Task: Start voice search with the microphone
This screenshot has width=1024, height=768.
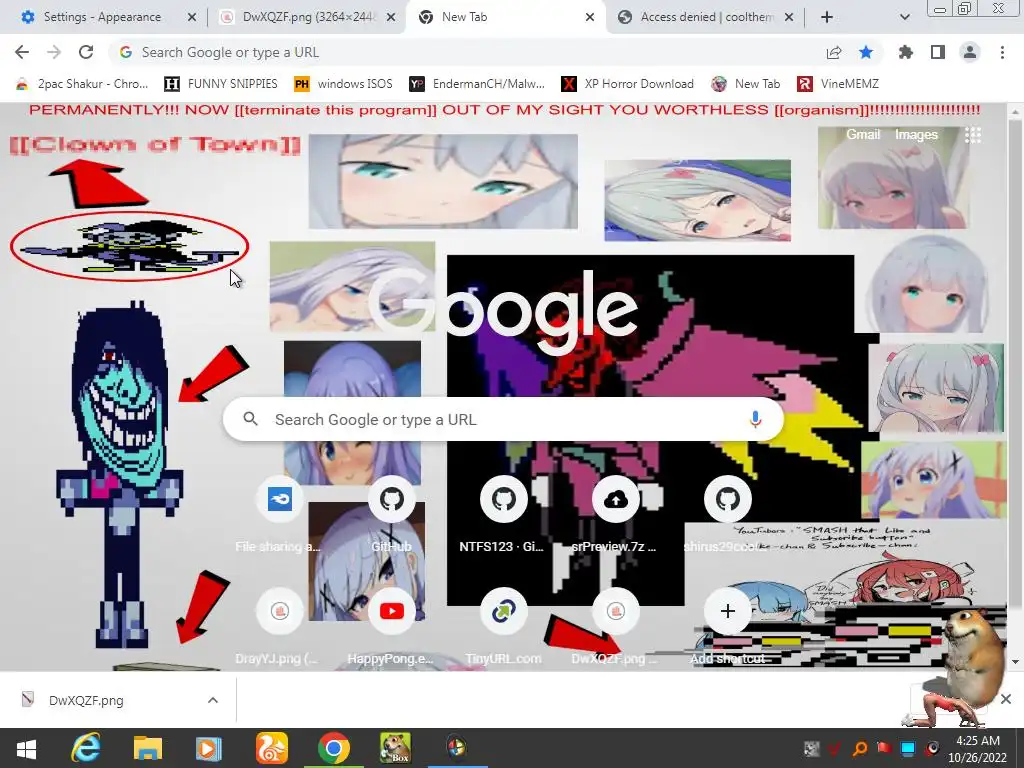Action: (755, 419)
